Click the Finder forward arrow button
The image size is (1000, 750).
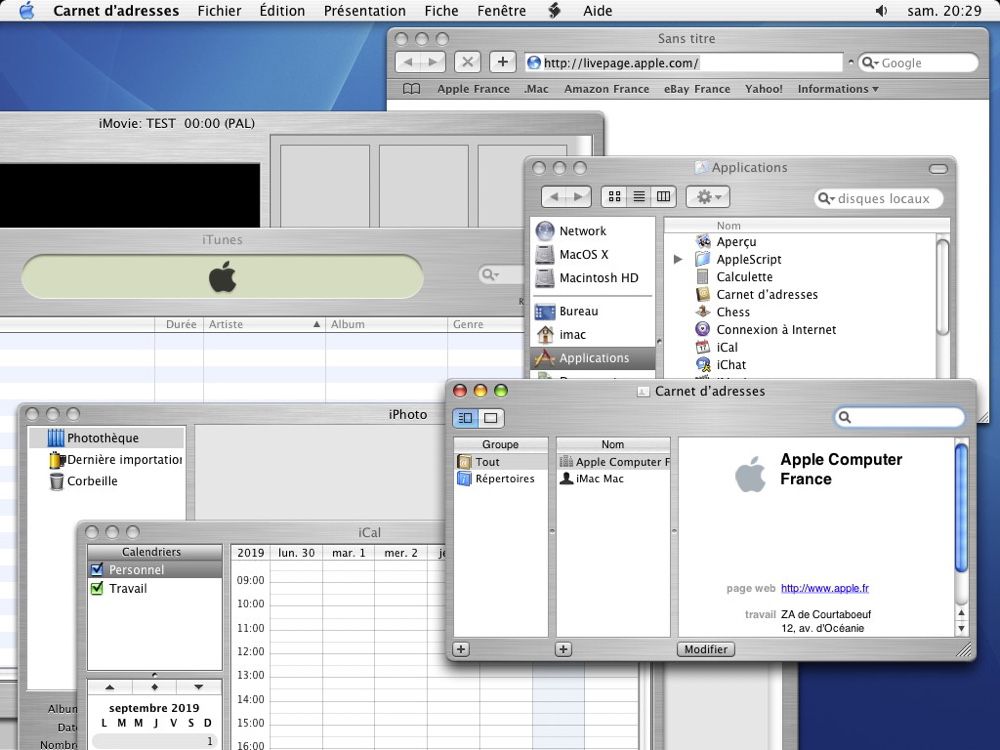(x=578, y=196)
